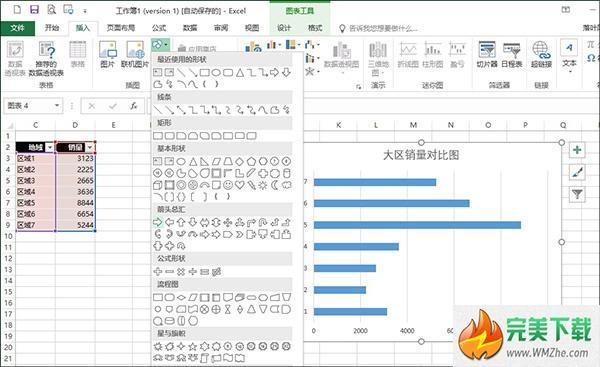Open the 销量 column filter dropdown
The height and width of the screenshot is (367, 600).
pos(90,147)
